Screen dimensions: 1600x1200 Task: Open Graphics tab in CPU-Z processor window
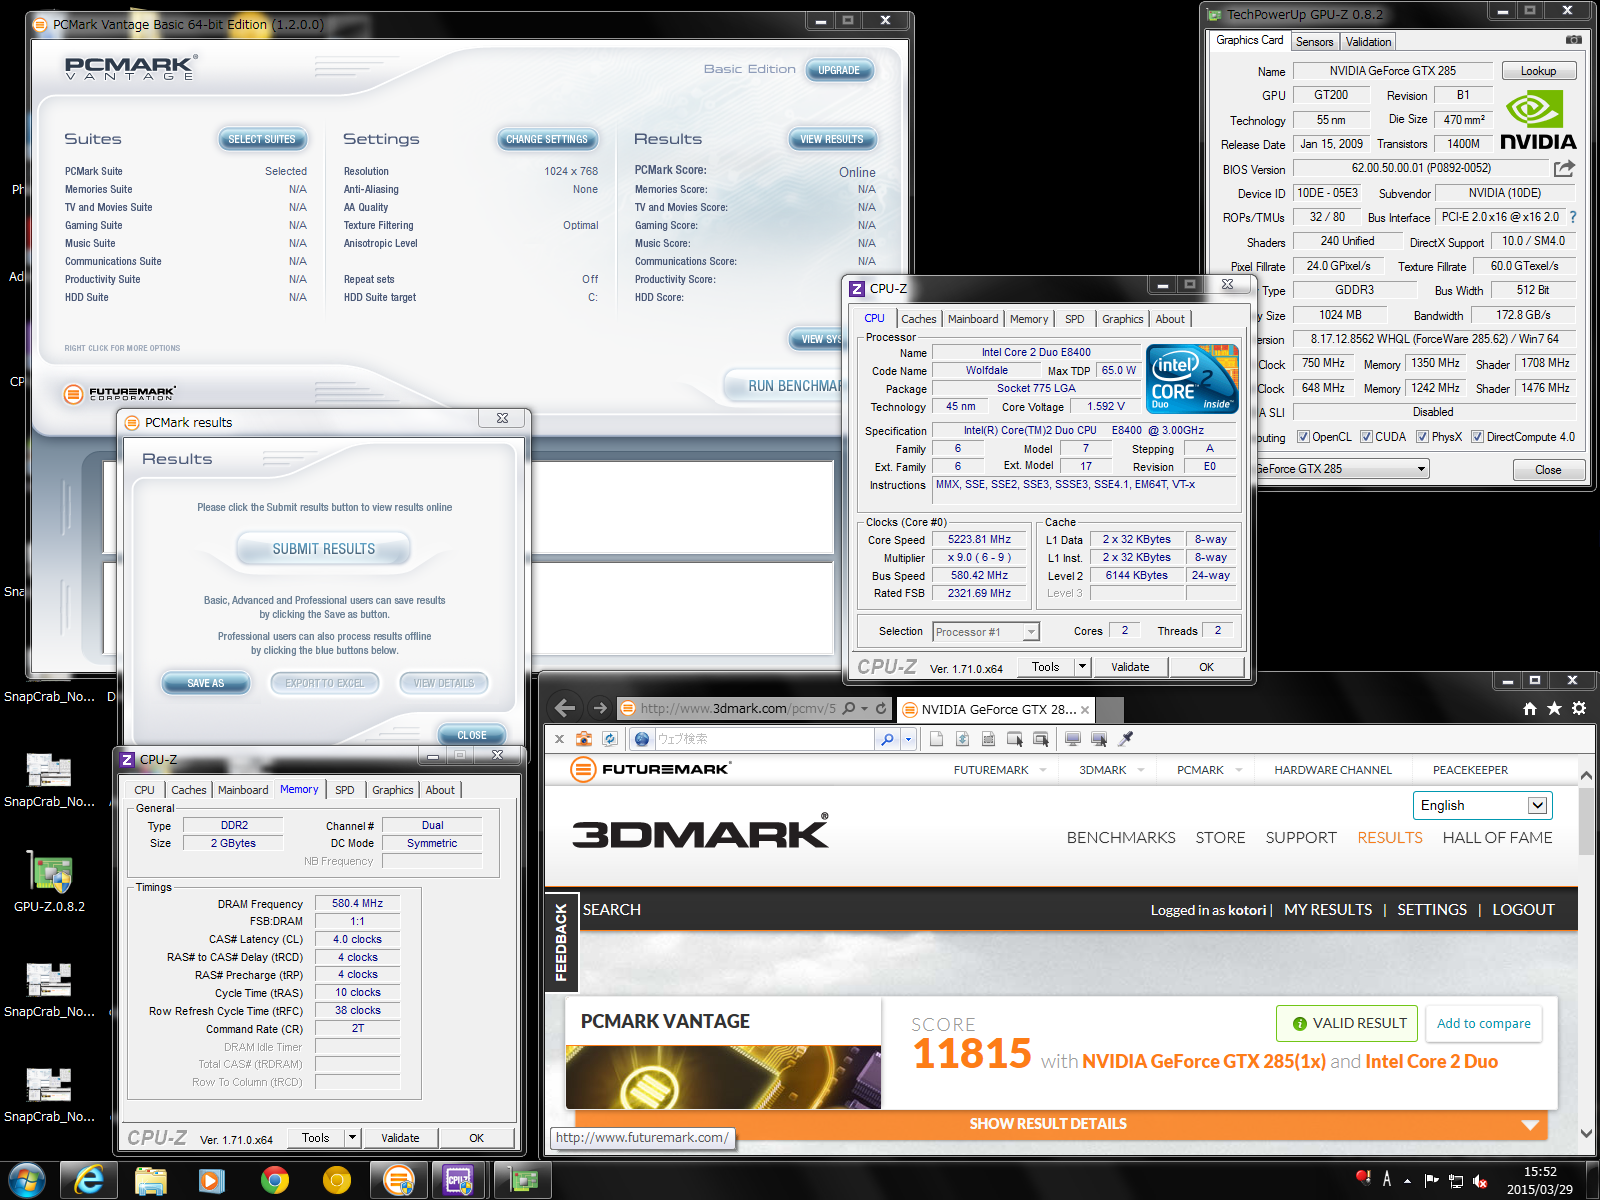[x=1122, y=319]
